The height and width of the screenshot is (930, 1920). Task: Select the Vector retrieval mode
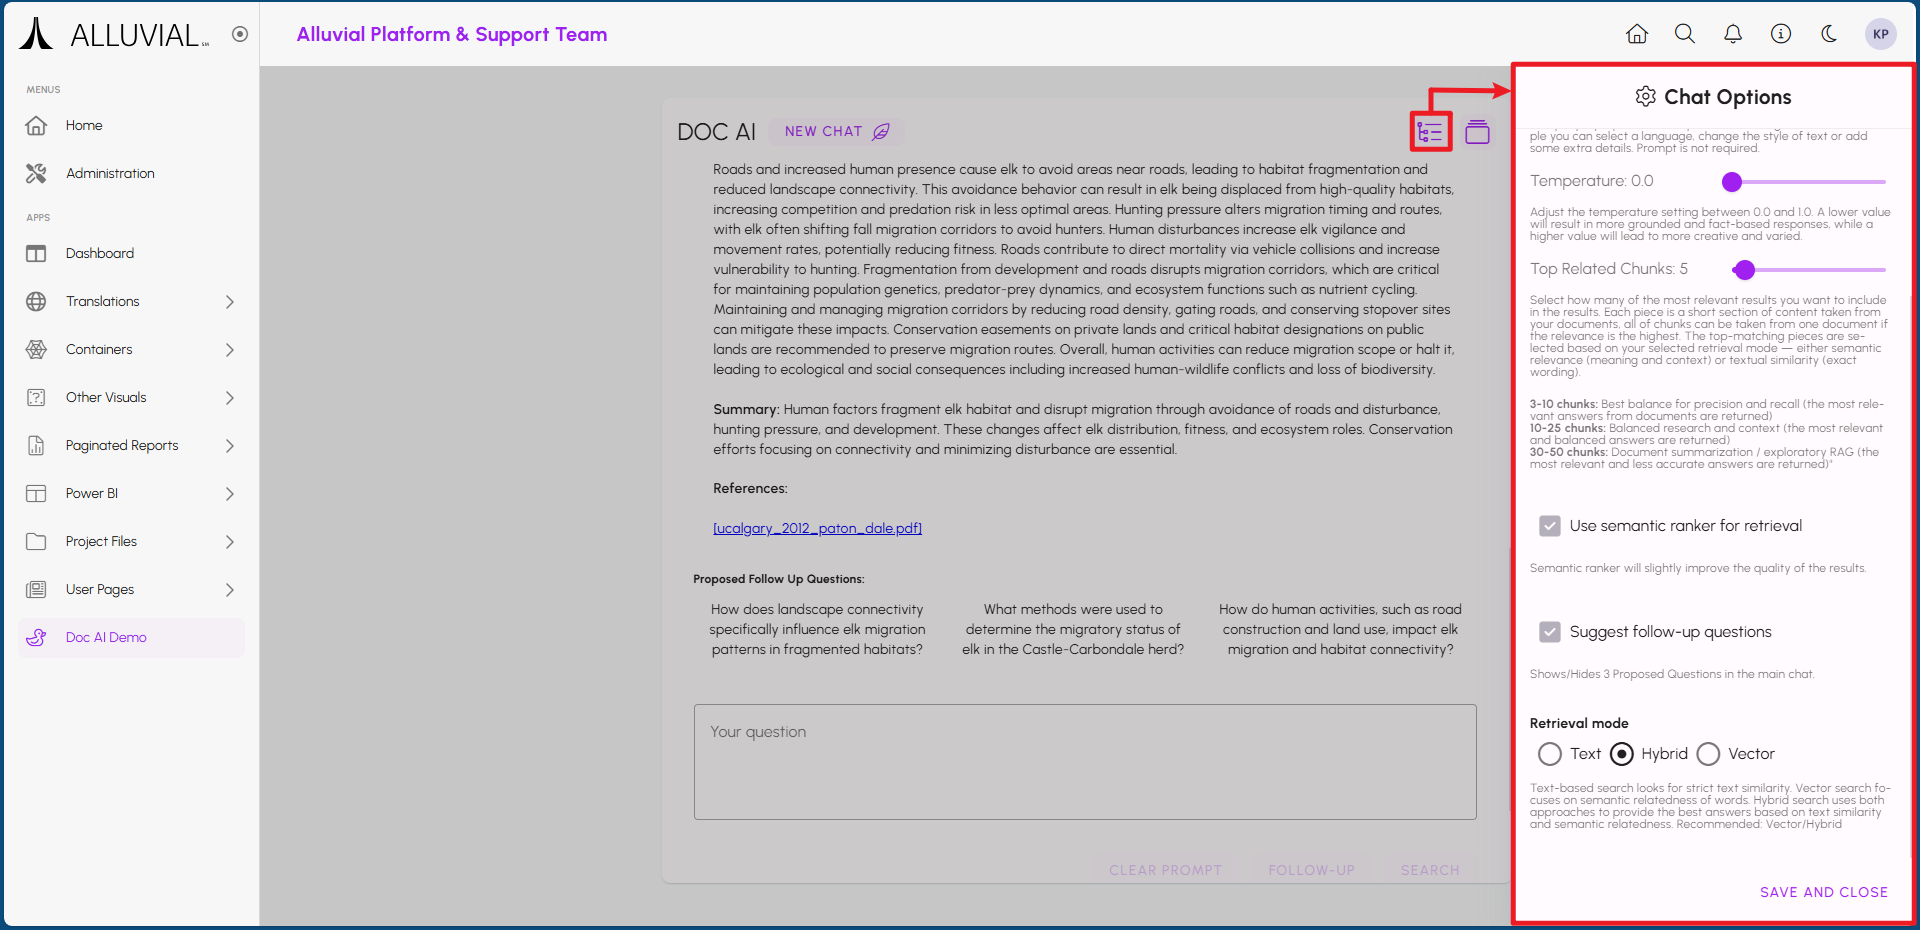click(1708, 754)
